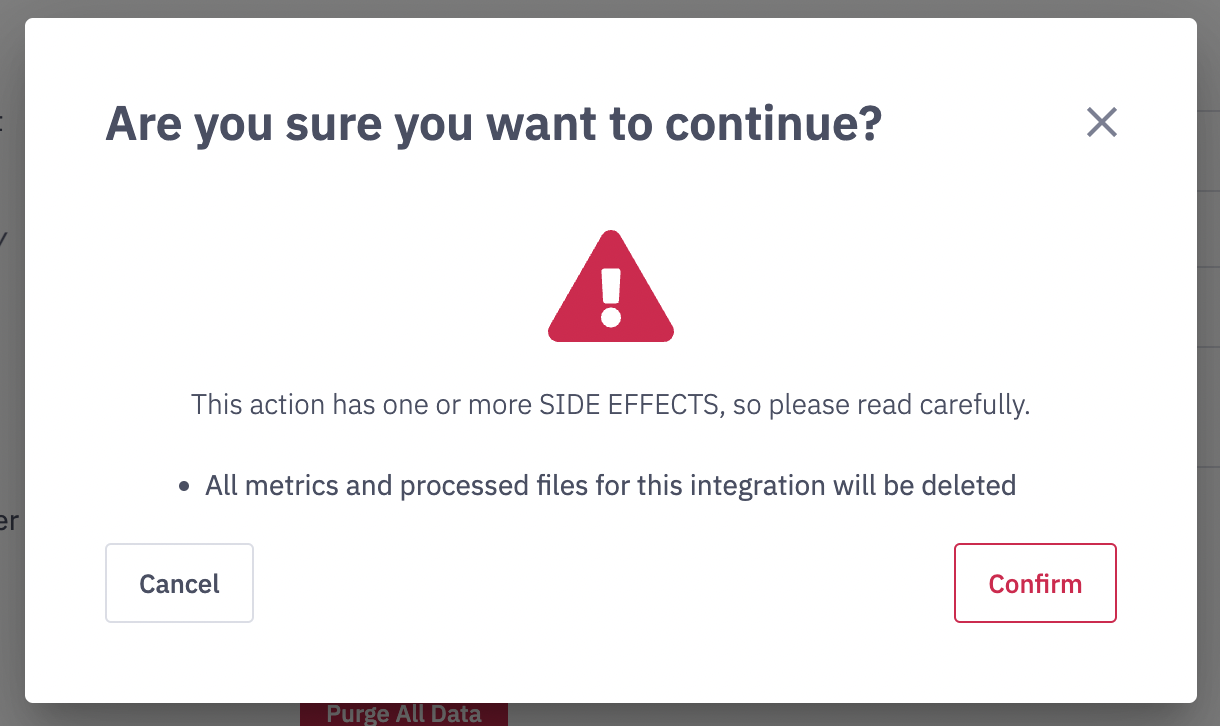
Task: Click the bullet about deleted metrics
Action: coord(609,485)
